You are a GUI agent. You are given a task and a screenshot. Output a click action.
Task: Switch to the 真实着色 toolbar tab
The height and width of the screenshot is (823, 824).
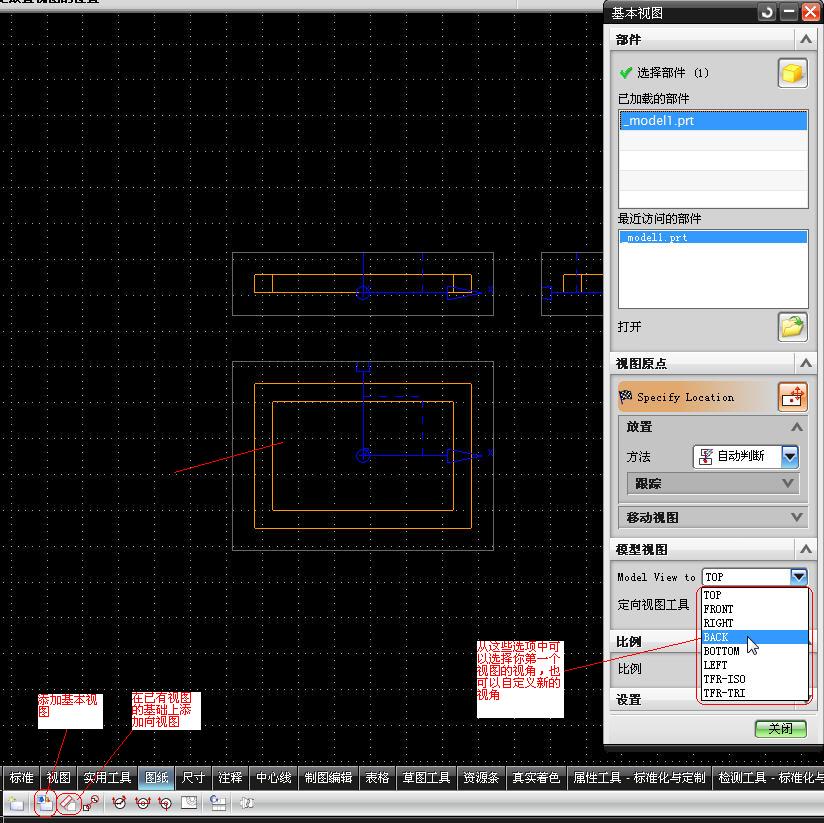(x=536, y=777)
